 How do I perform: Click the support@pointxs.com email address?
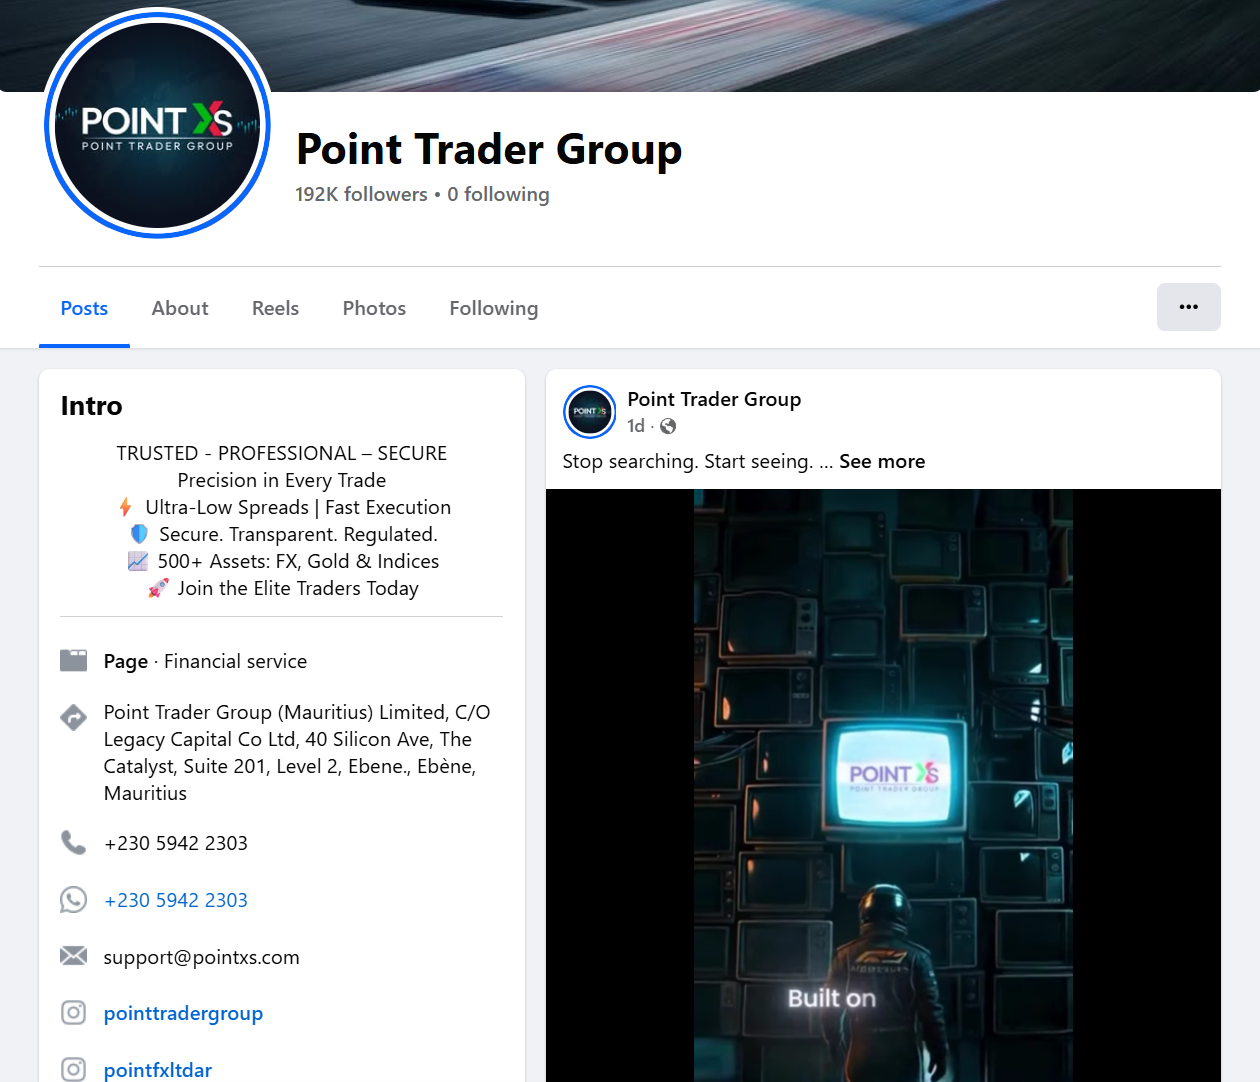click(x=202, y=957)
